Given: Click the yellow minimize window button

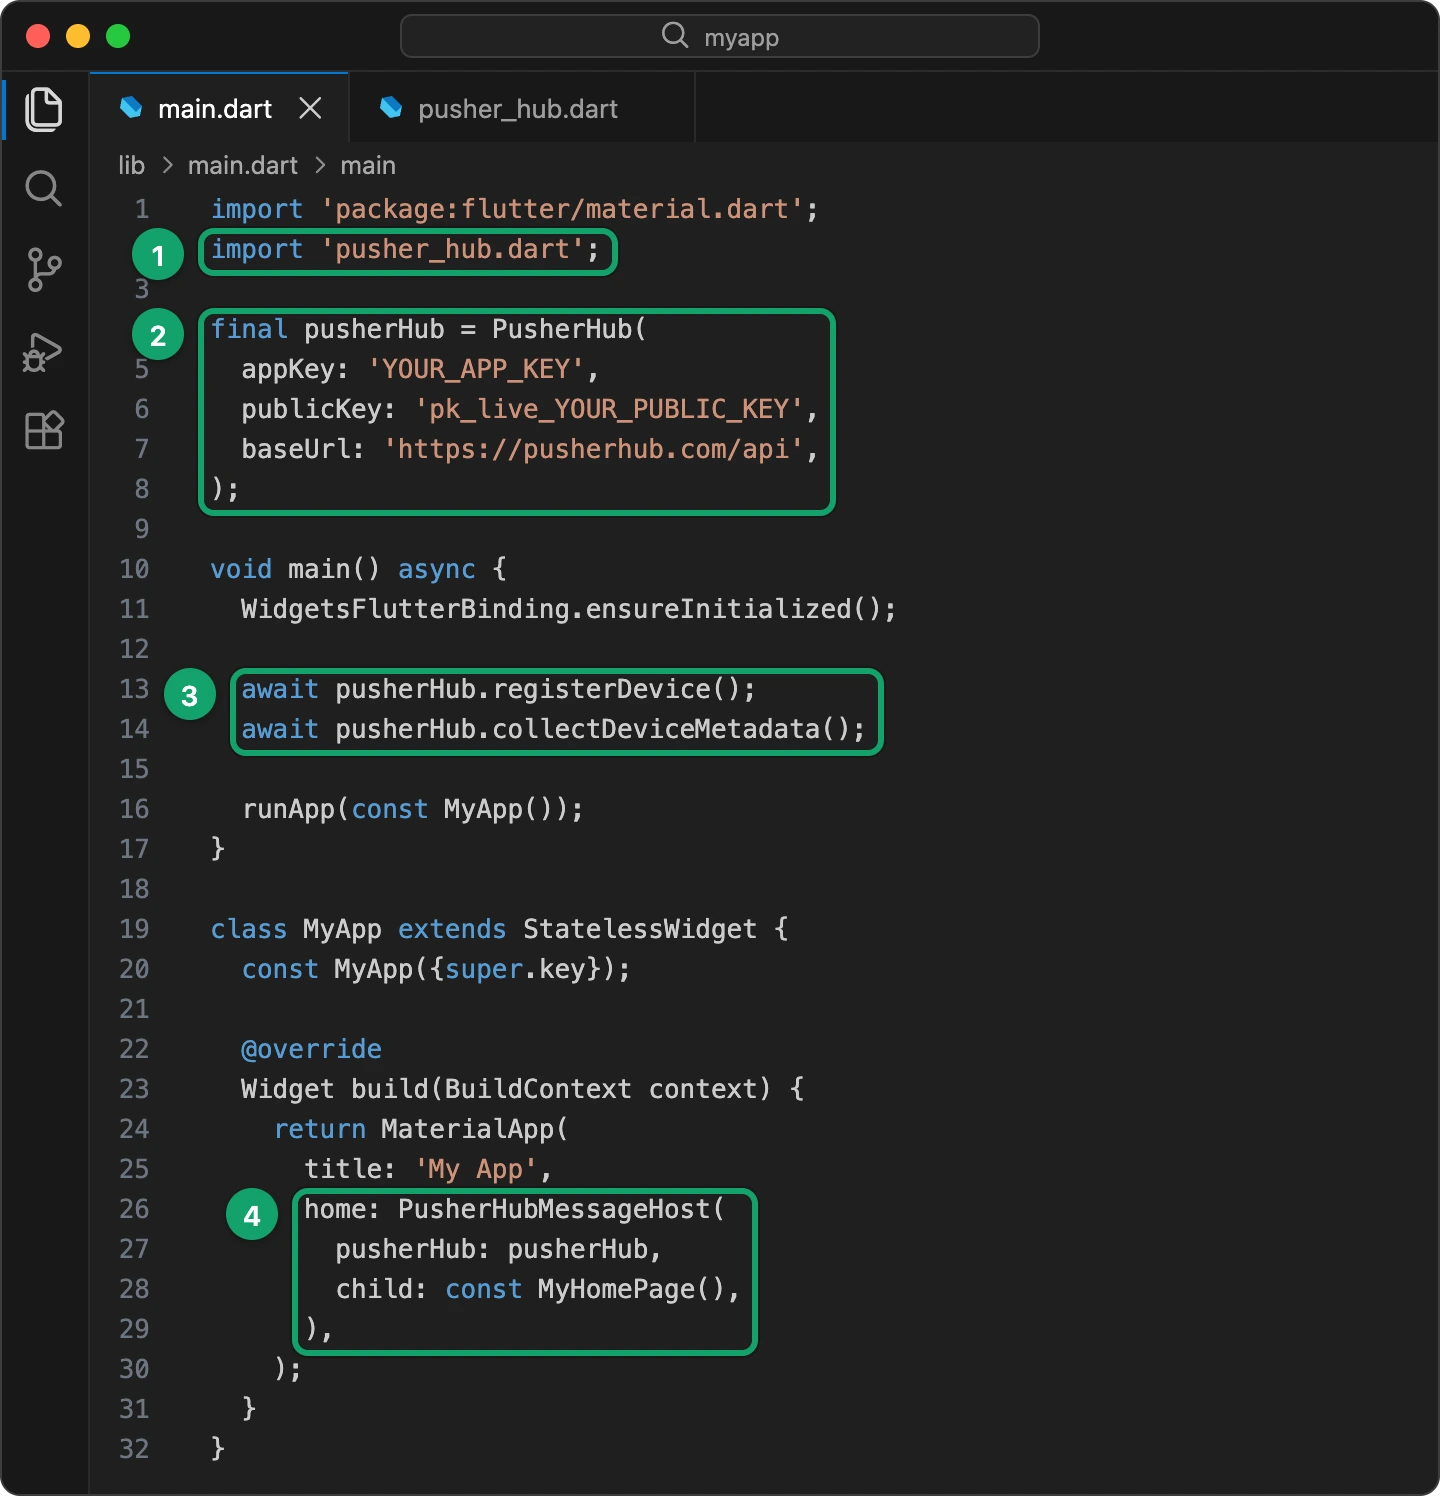Looking at the screenshot, I should (78, 36).
